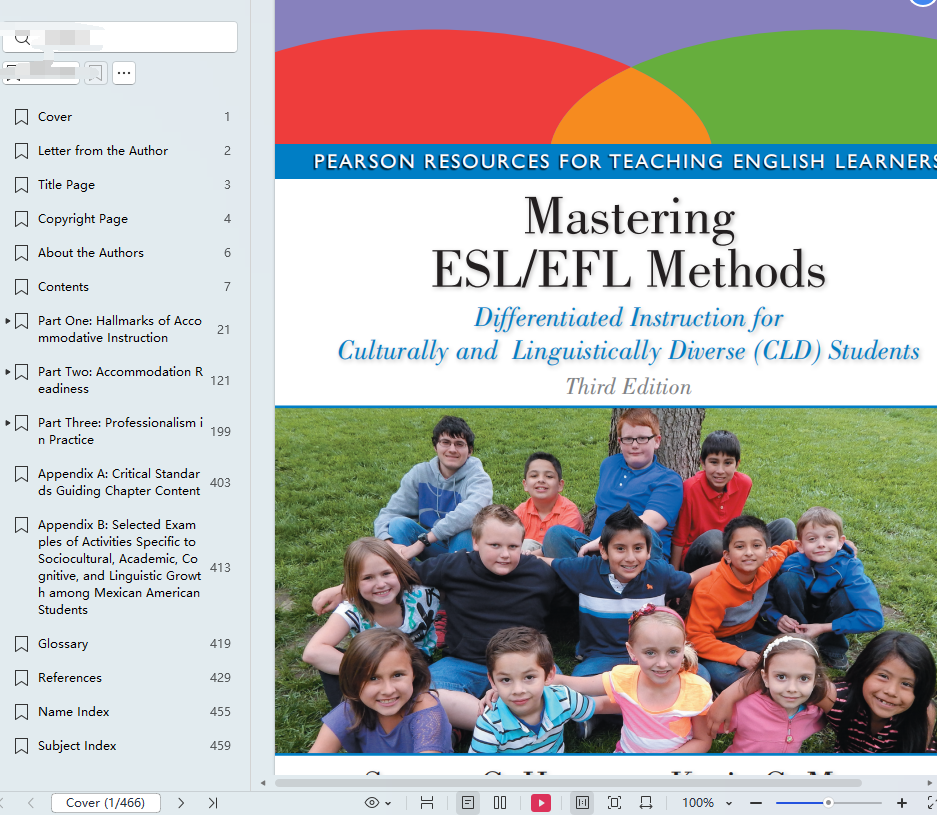937x815 pixels.
Task: Toggle actual size 1:1 view
Action: point(582,803)
